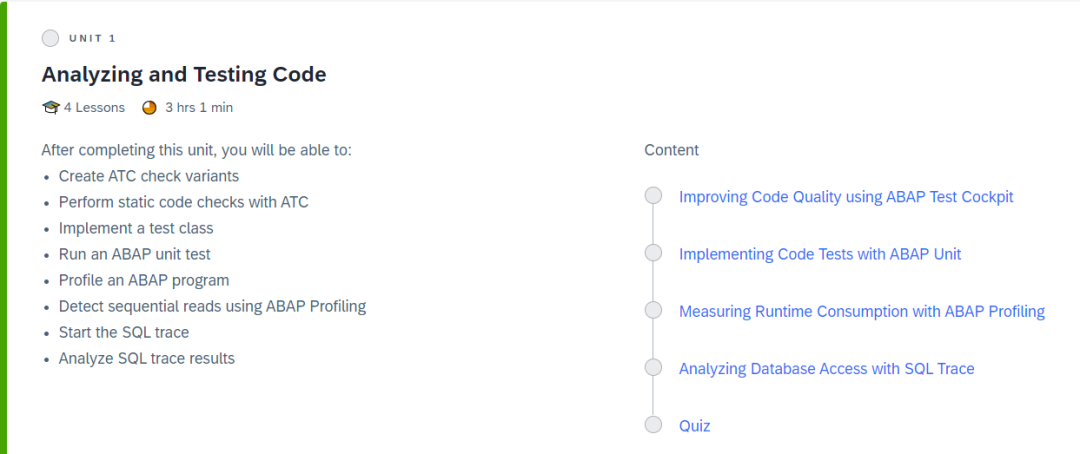Open Measuring Runtime Consumption with ABAP Profiling lesson
Screen dimensions: 1080x454
[x=861, y=311]
